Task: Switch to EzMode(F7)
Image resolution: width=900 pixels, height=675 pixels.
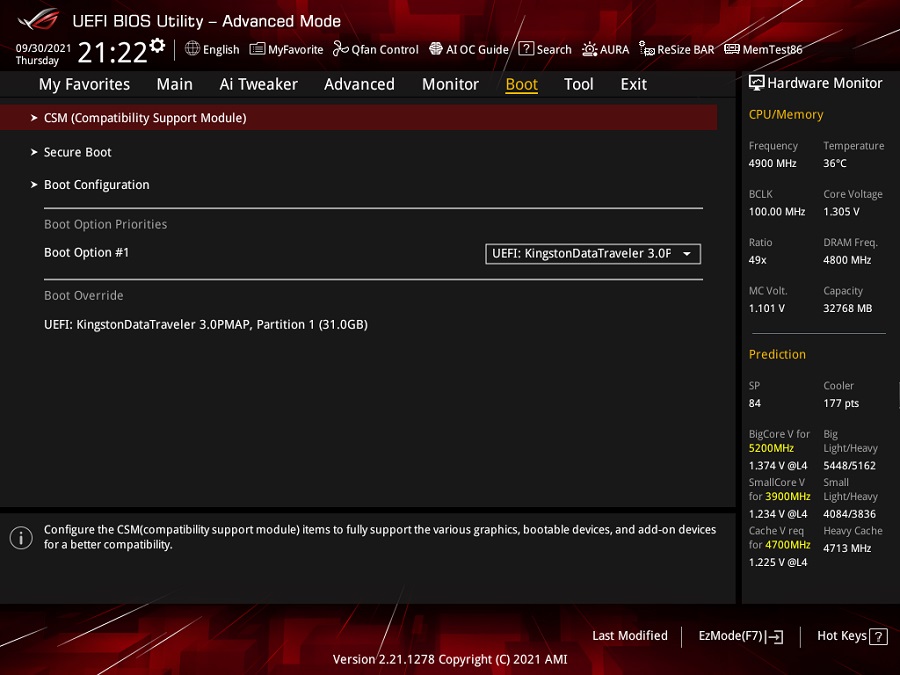Action: click(740, 636)
